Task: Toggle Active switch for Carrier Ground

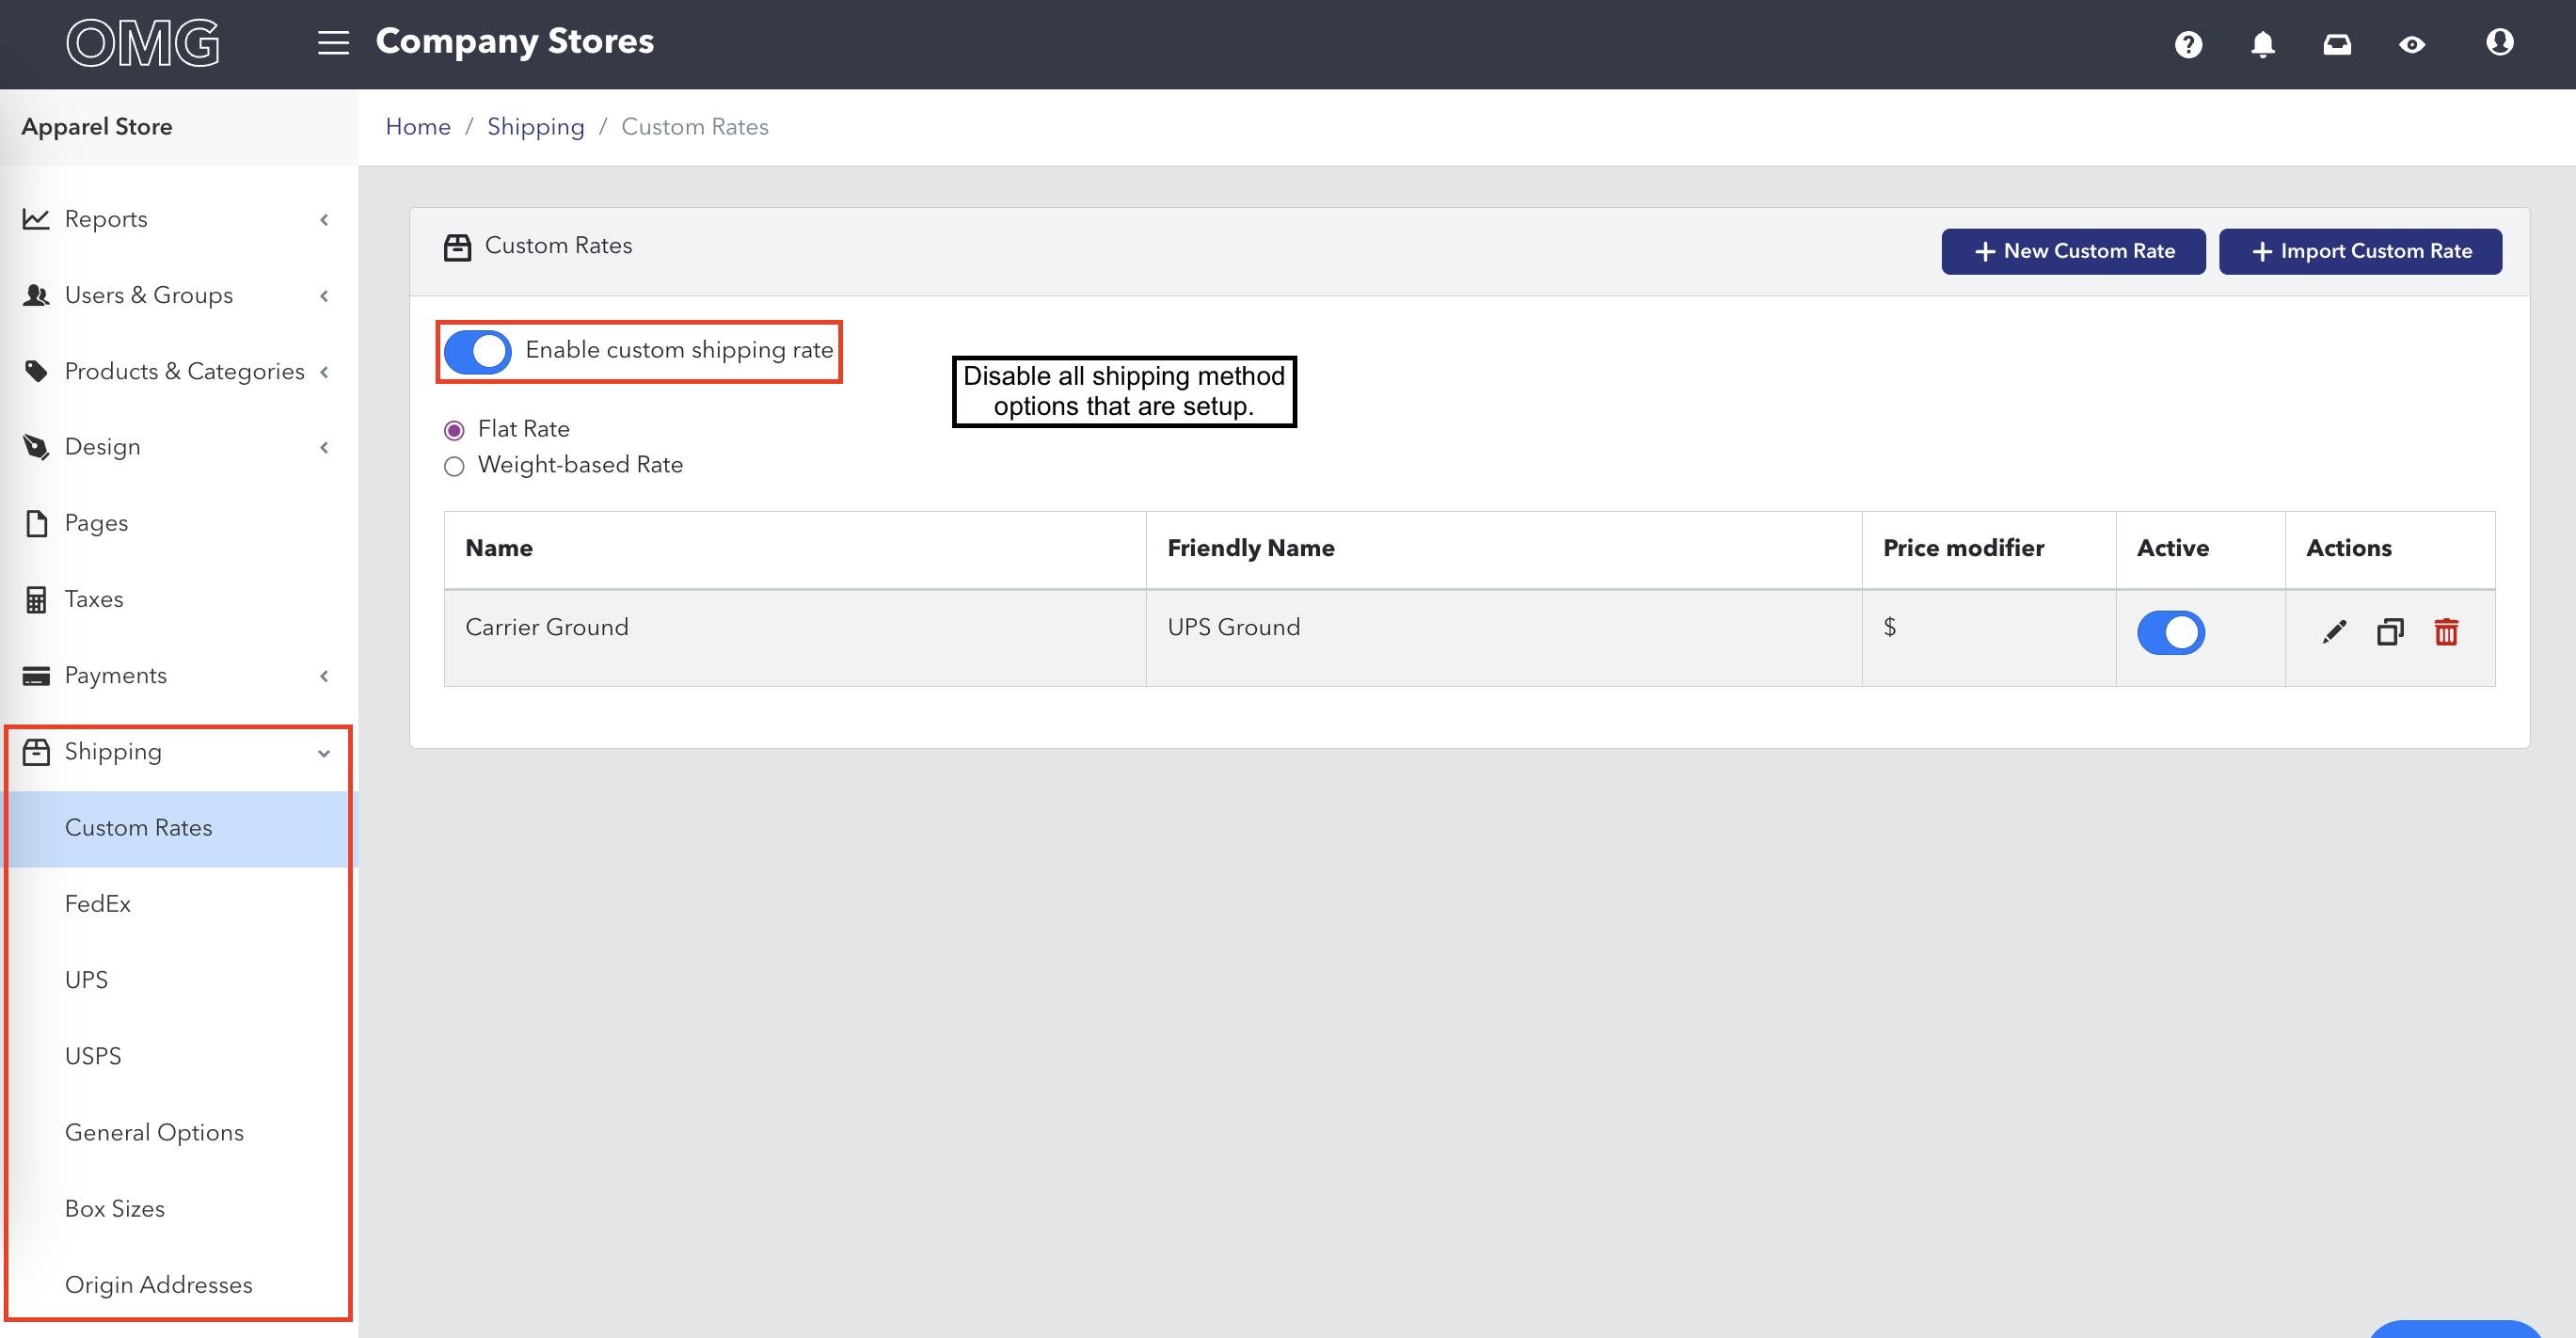Action: tap(2170, 632)
